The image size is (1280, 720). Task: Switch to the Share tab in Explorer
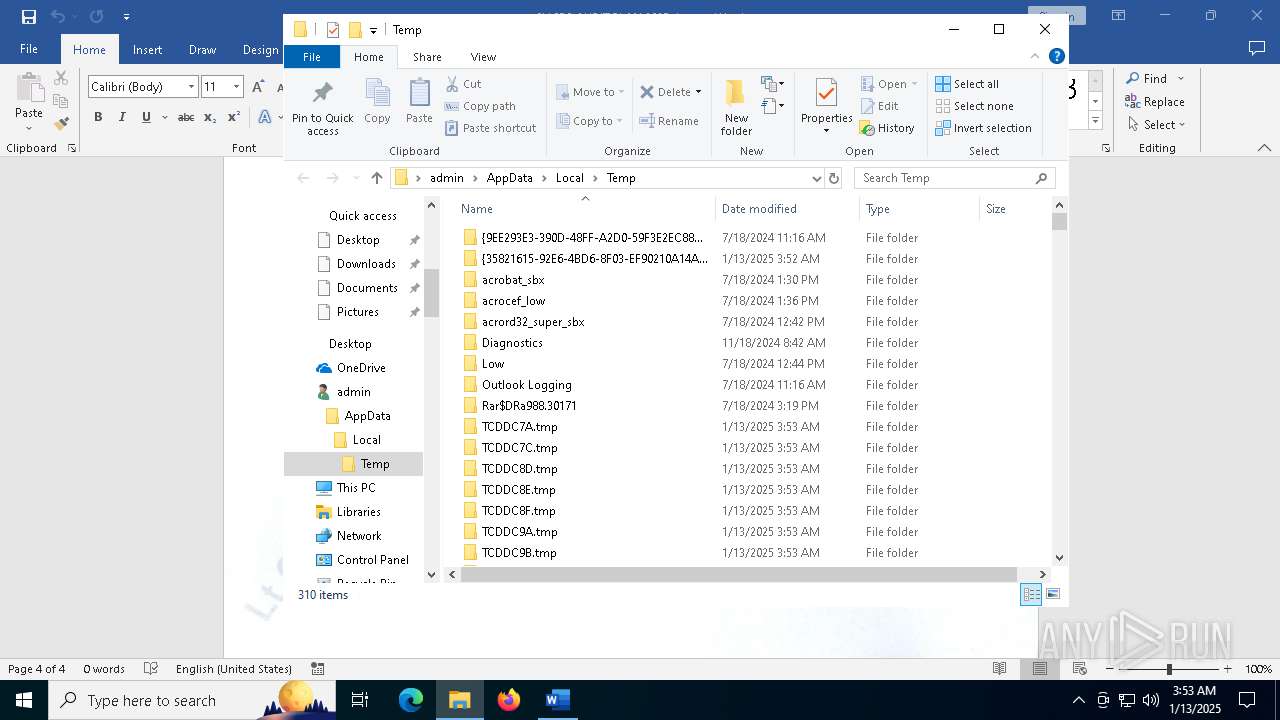click(427, 57)
